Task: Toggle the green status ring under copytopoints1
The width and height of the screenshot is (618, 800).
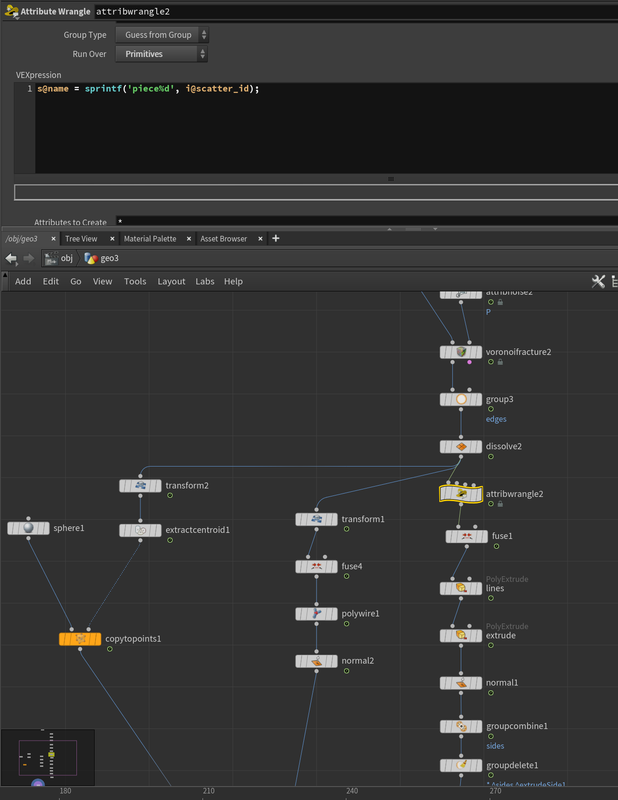Action: coord(110,649)
